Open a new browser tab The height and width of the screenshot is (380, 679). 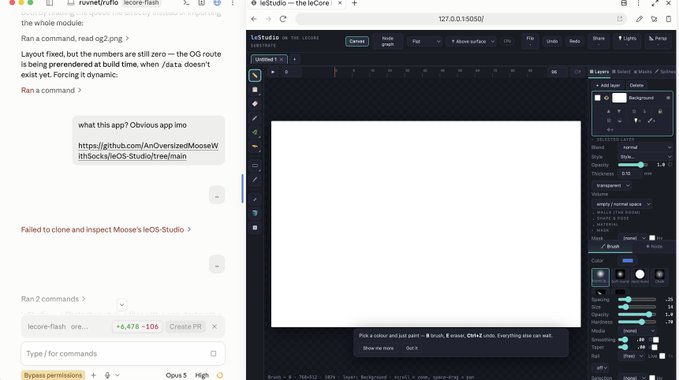point(354,3)
